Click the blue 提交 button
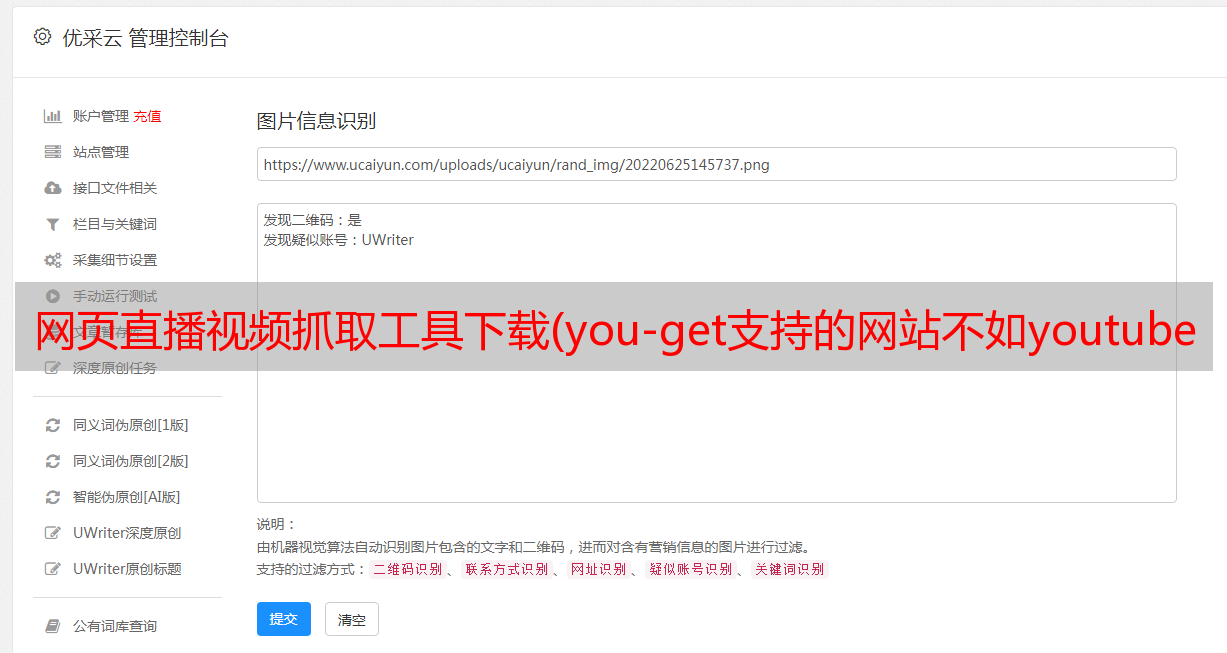 pyautogui.click(x=284, y=619)
